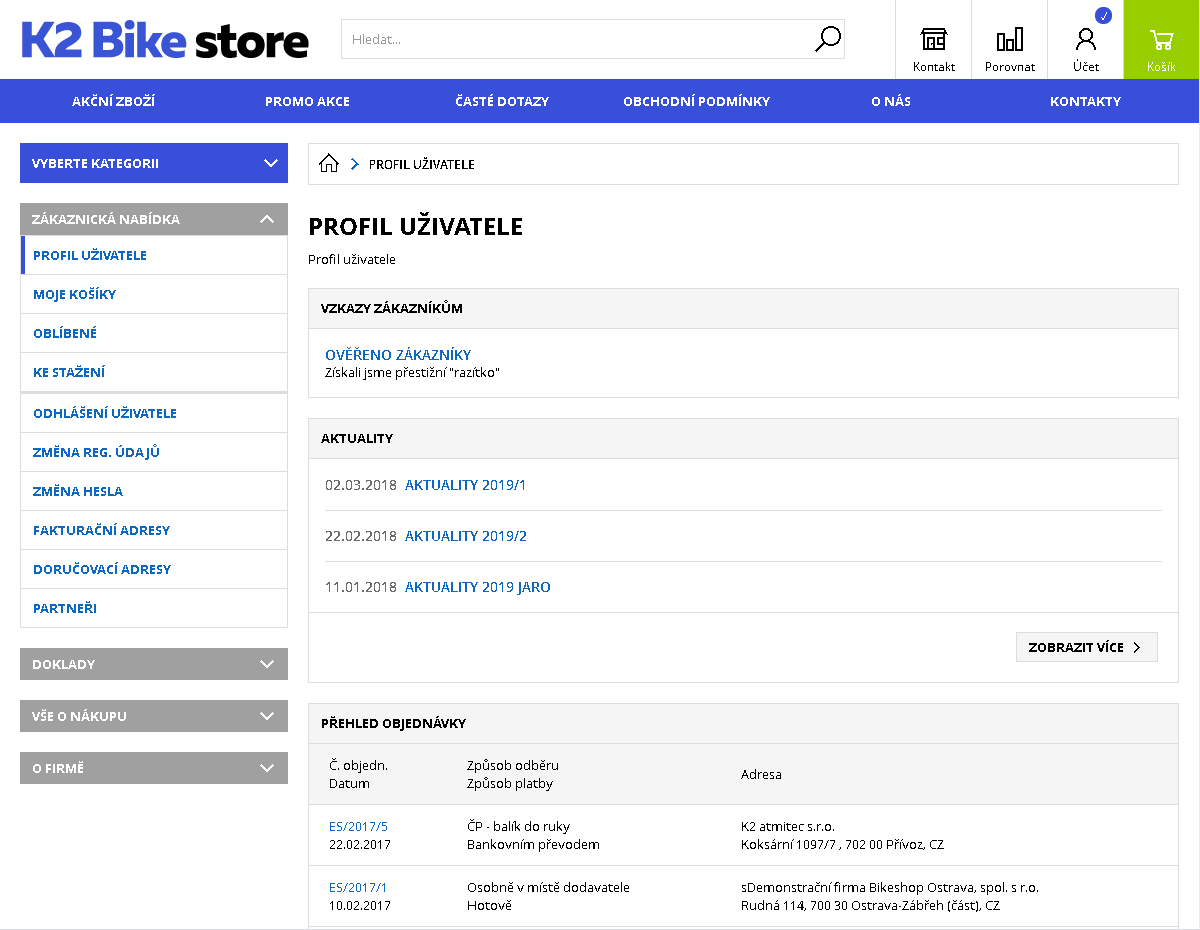Viewport: 1200px width, 930px height.
Task: Click the 'K2 atmitec s.r.o.' address cell
Action: click(x=788, y=827)
